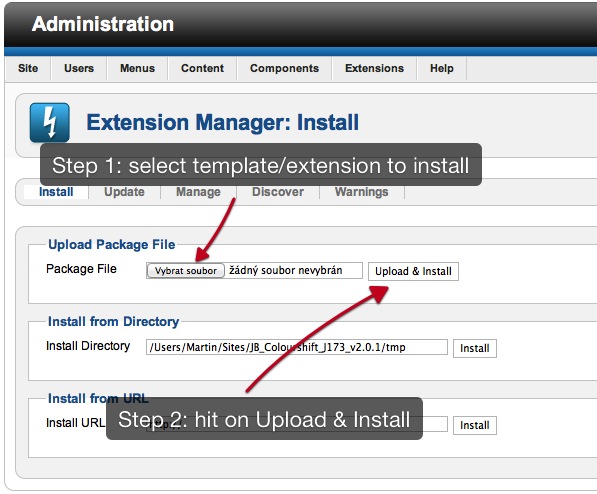
Task: Click the Administration header title
Action: point(103,24)
